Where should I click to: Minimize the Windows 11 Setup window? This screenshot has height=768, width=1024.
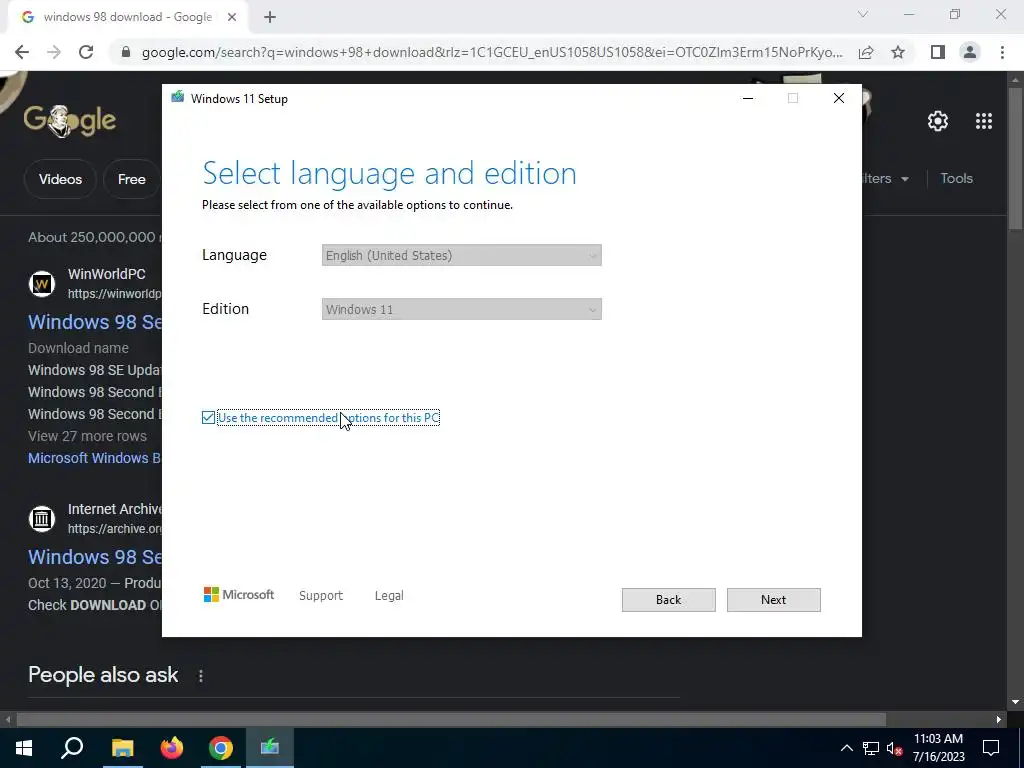point(748,99)
